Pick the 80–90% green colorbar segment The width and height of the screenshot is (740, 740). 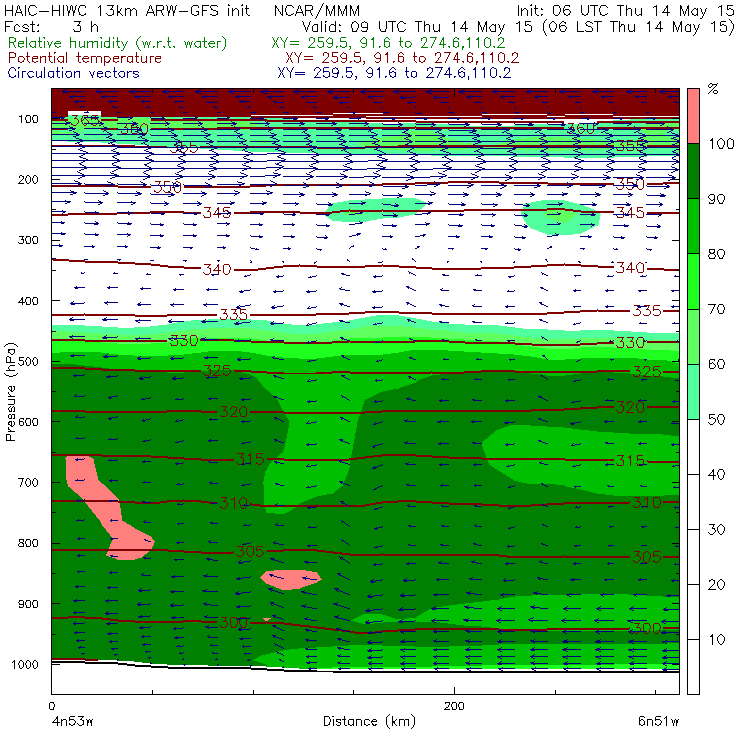pyautogui.click(x=693, y=226)
